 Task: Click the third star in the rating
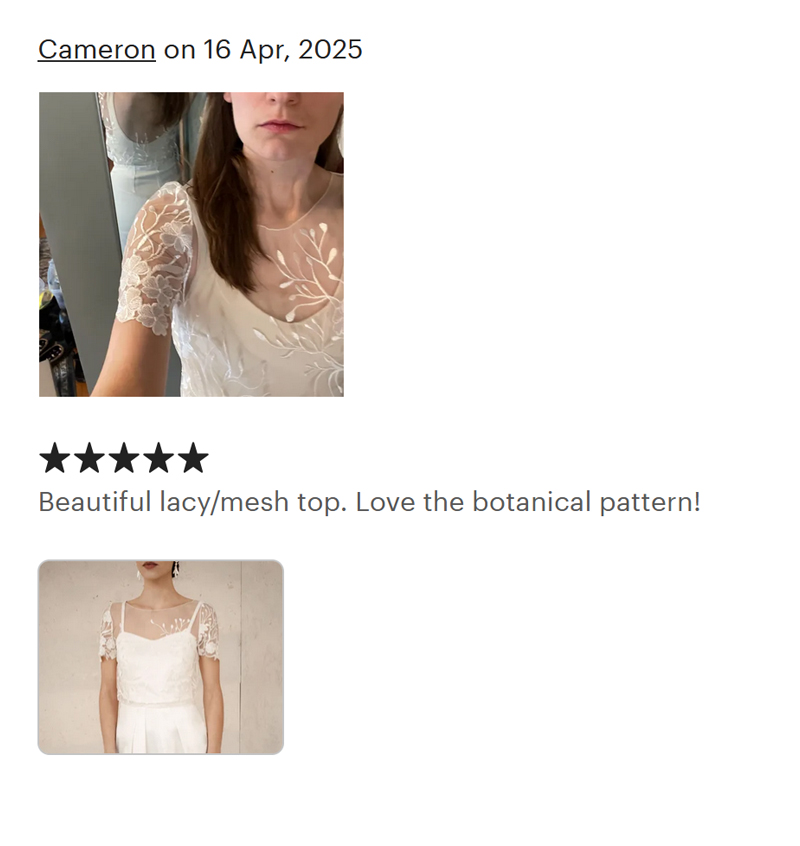tap(123, 459)
